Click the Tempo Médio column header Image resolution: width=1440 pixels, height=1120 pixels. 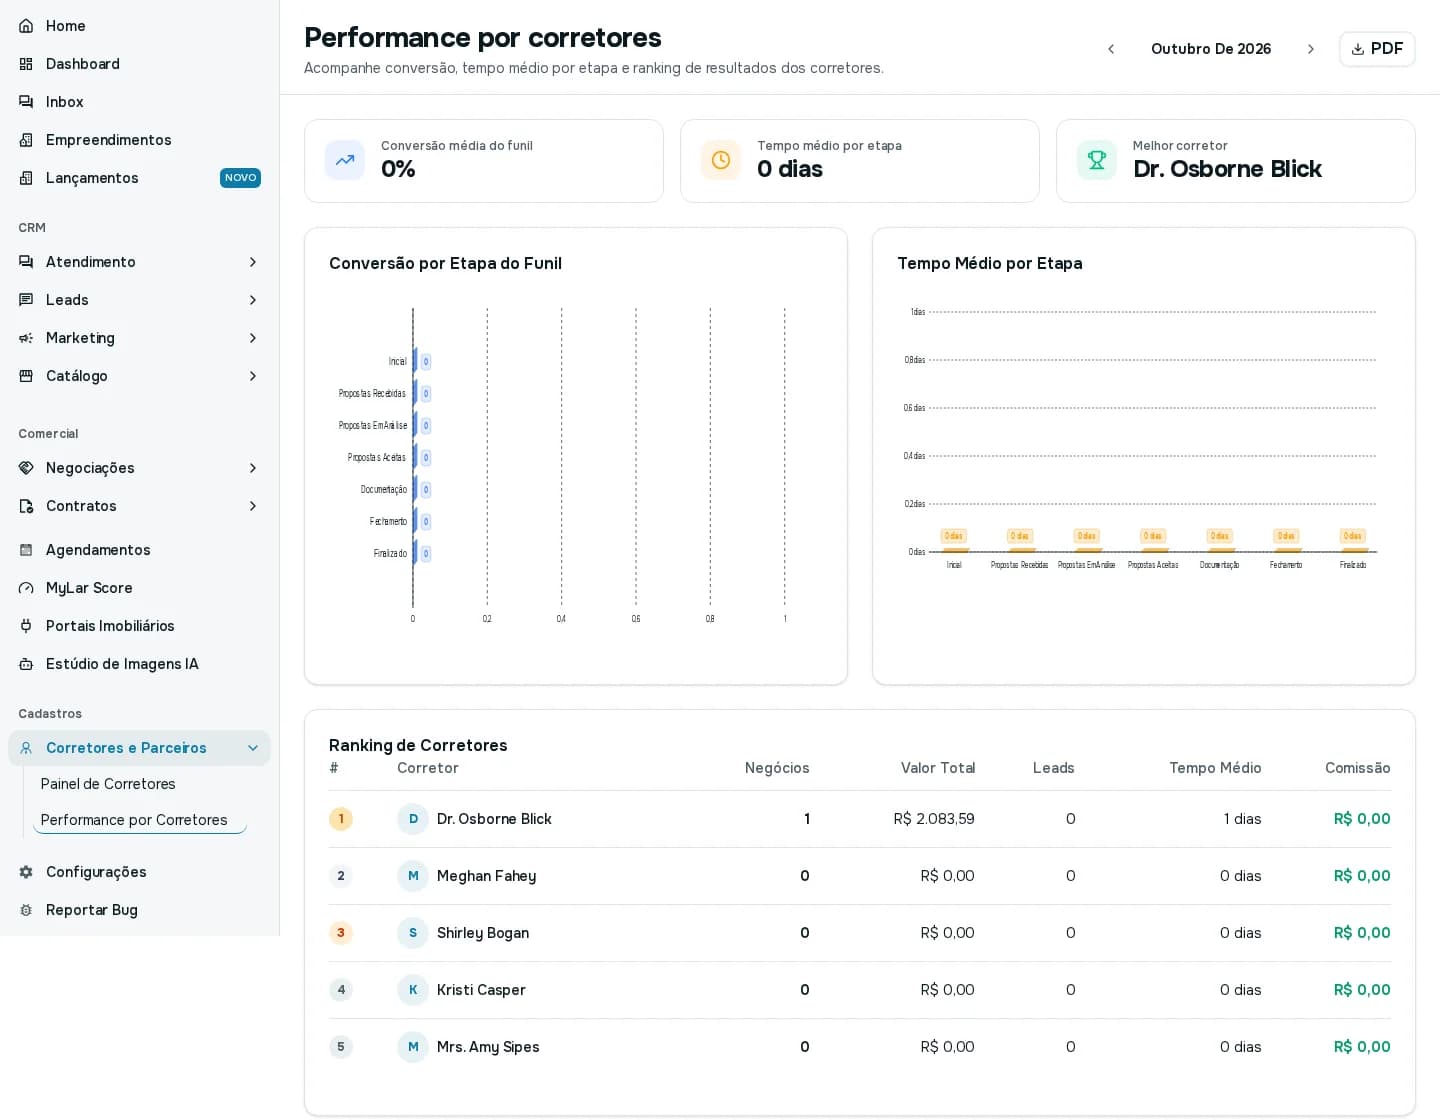tap(1215, 768)
